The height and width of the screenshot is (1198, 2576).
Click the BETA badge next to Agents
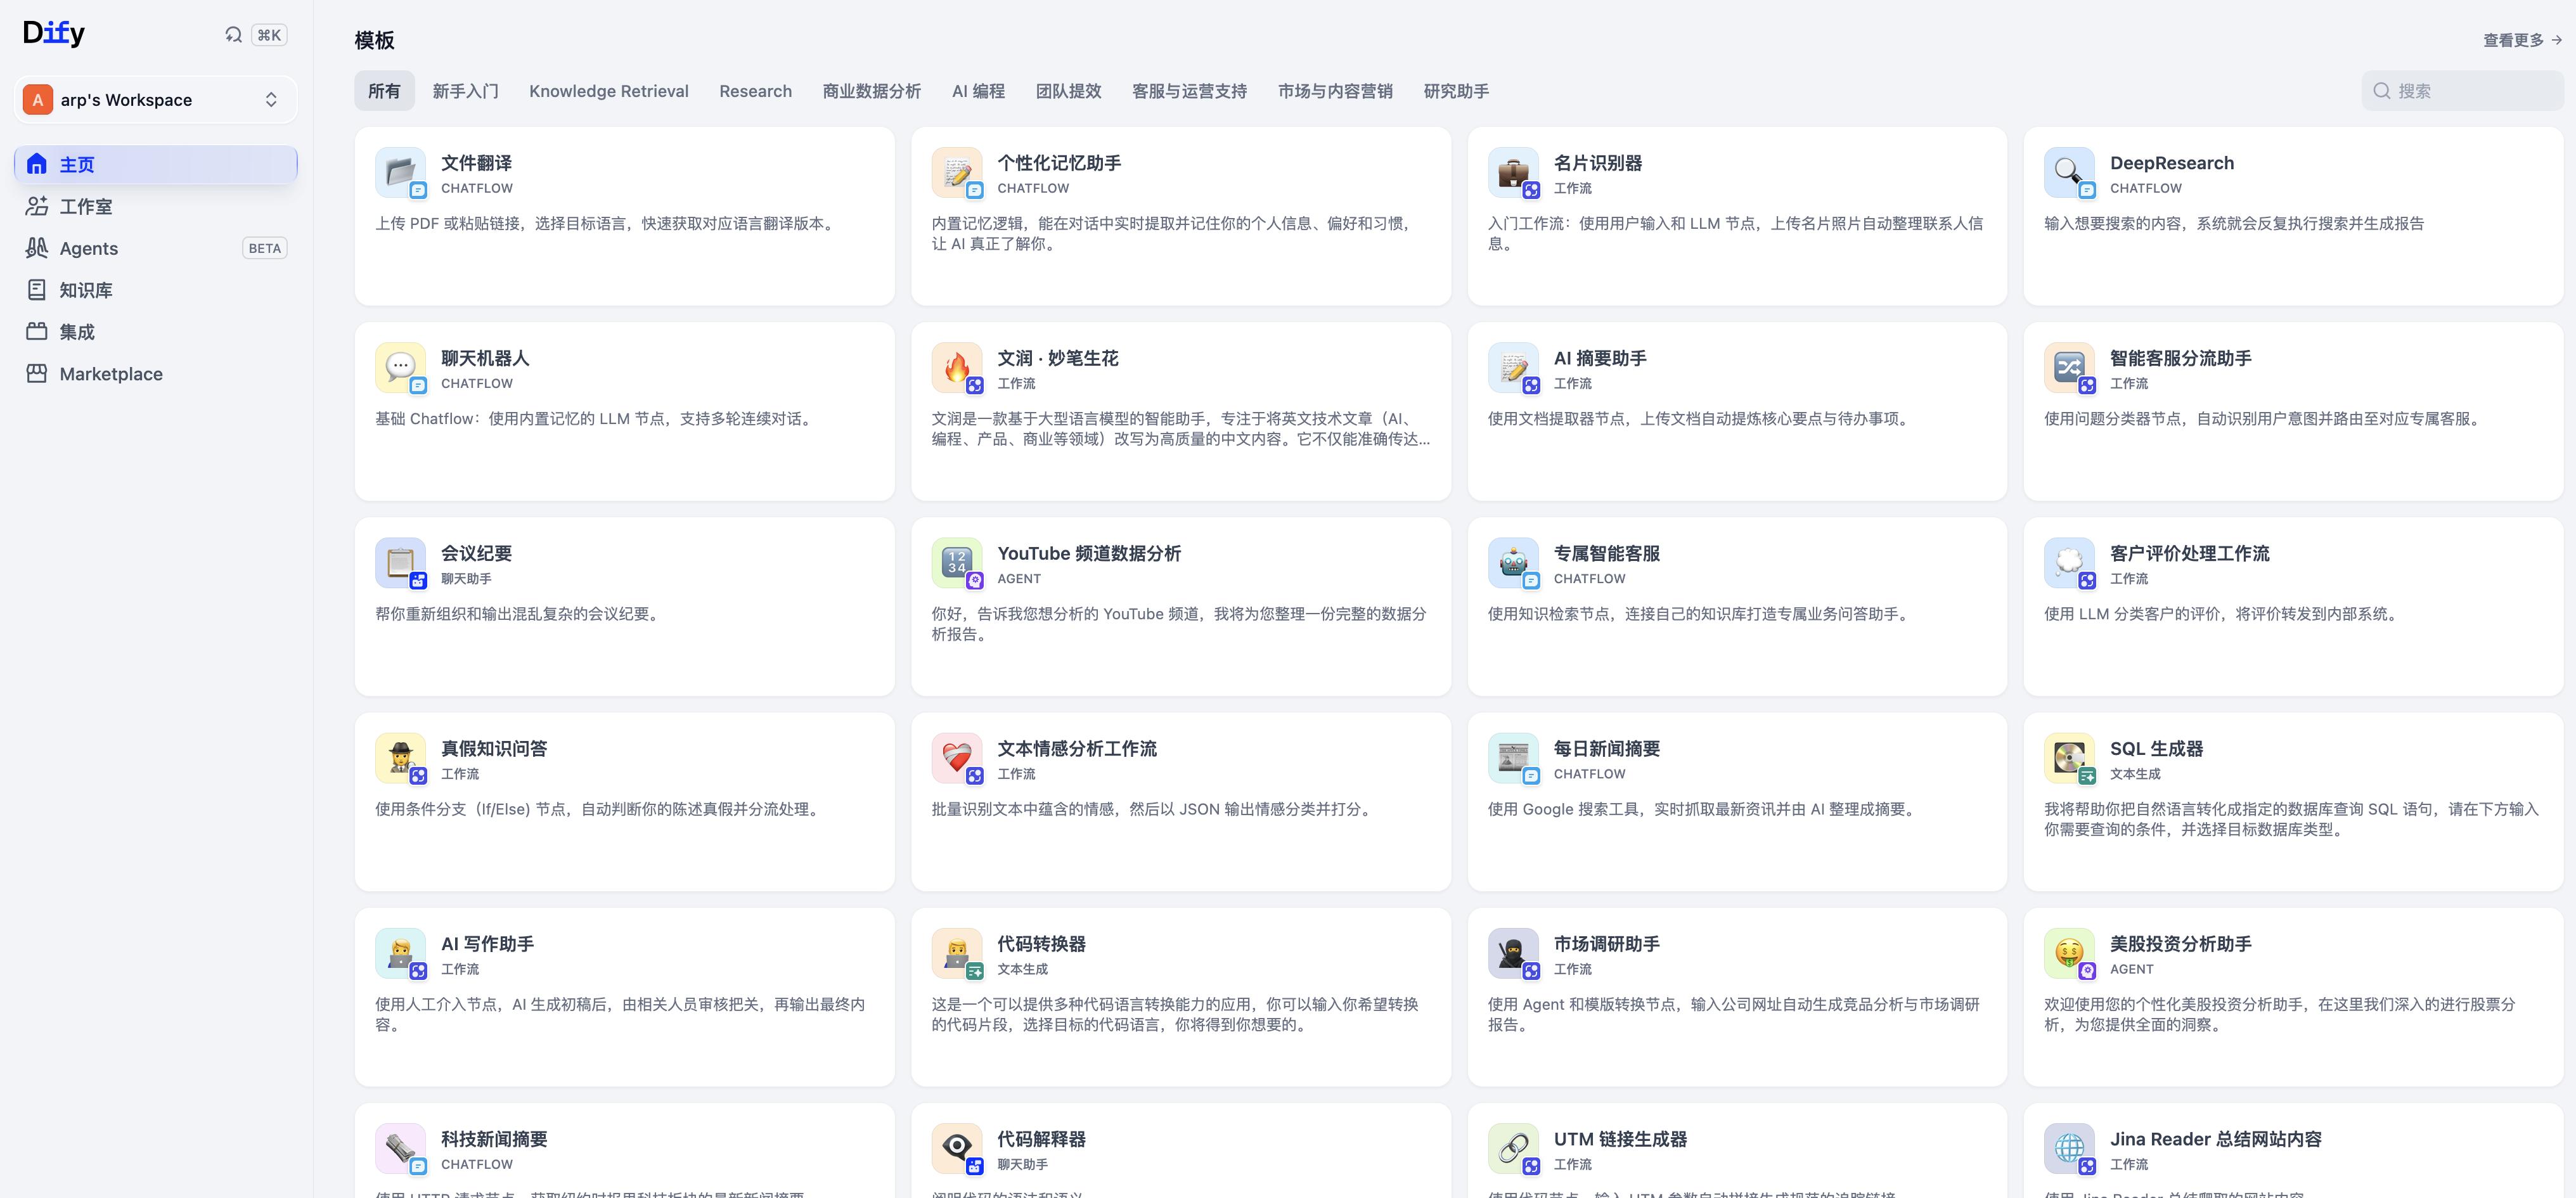coord(265,248)
